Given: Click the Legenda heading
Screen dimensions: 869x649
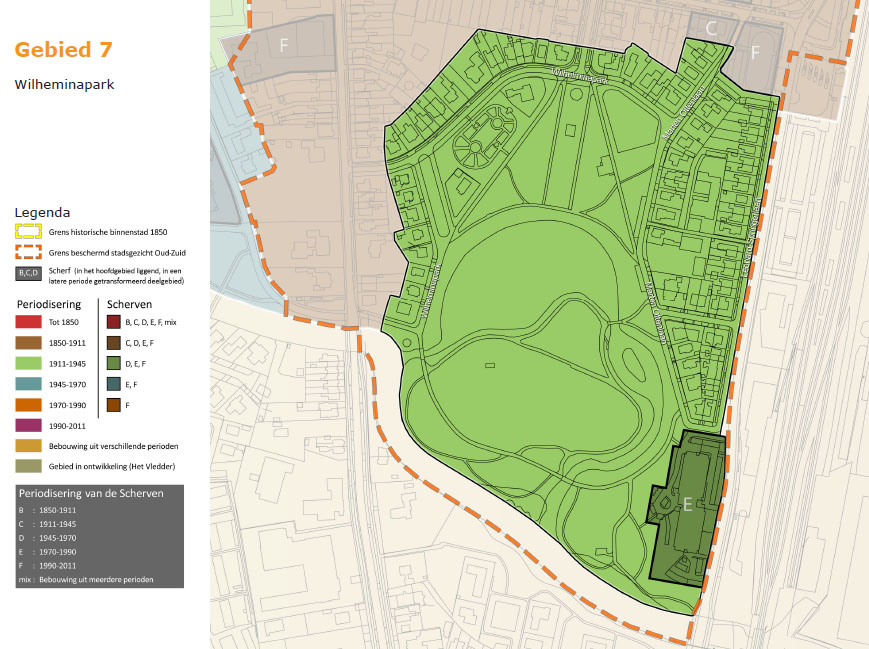Looking at the screenshot, I should (42, 213).
